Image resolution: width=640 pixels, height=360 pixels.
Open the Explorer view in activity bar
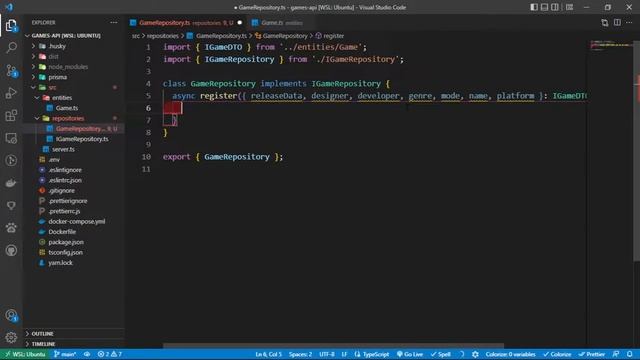pyautogui.click(x=11, y=26)
